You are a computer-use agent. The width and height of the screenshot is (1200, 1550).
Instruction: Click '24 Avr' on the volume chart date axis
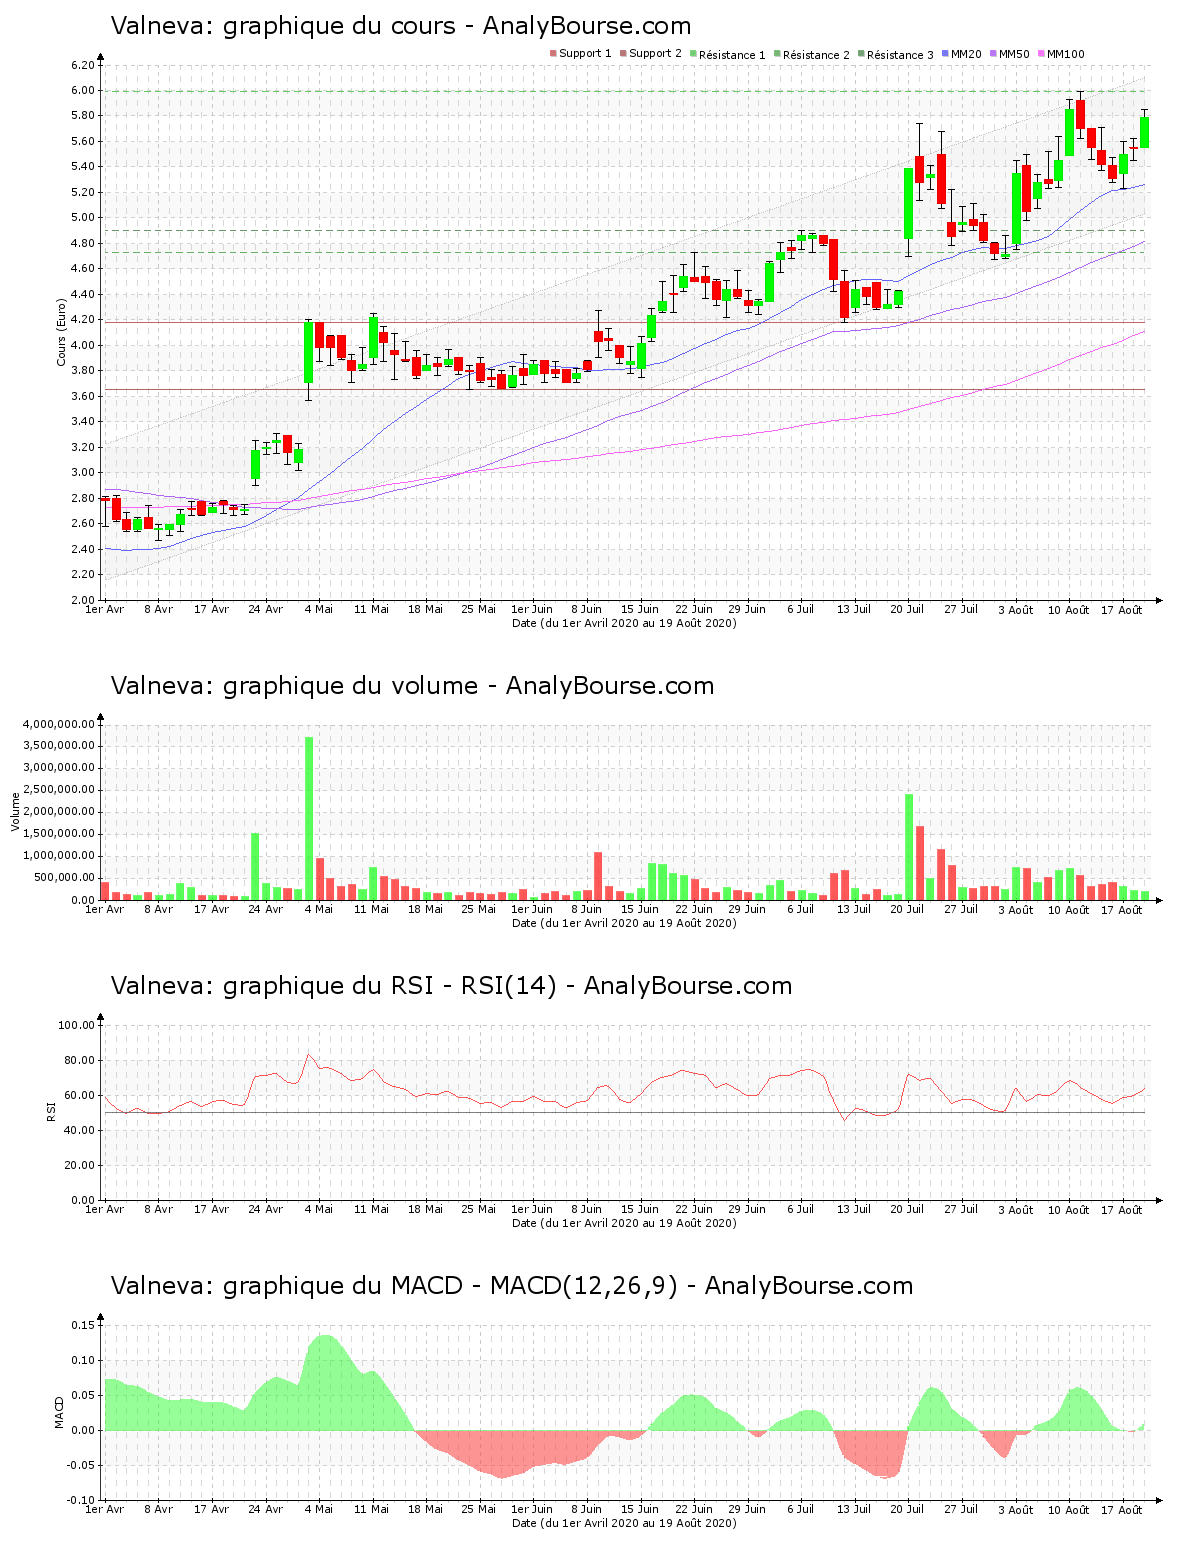click(x=265, y=909)
